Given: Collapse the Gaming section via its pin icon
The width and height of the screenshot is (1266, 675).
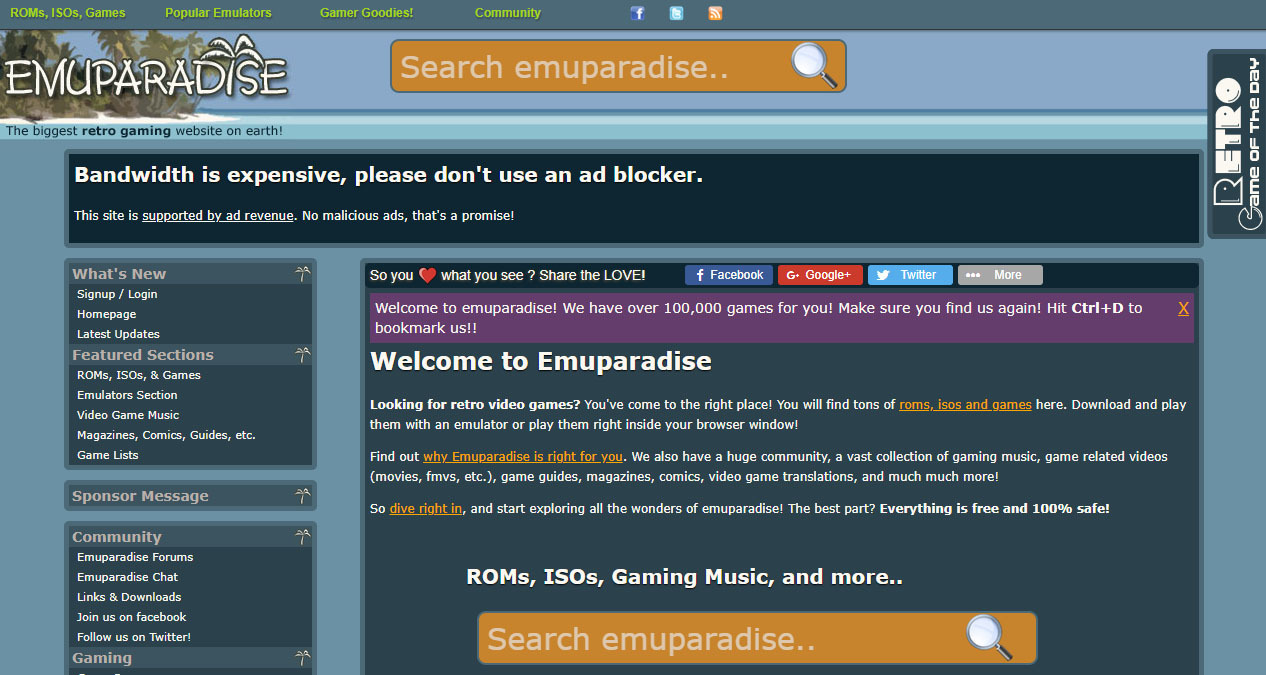Looking at the screenshot, I should [x=302, y=656].
